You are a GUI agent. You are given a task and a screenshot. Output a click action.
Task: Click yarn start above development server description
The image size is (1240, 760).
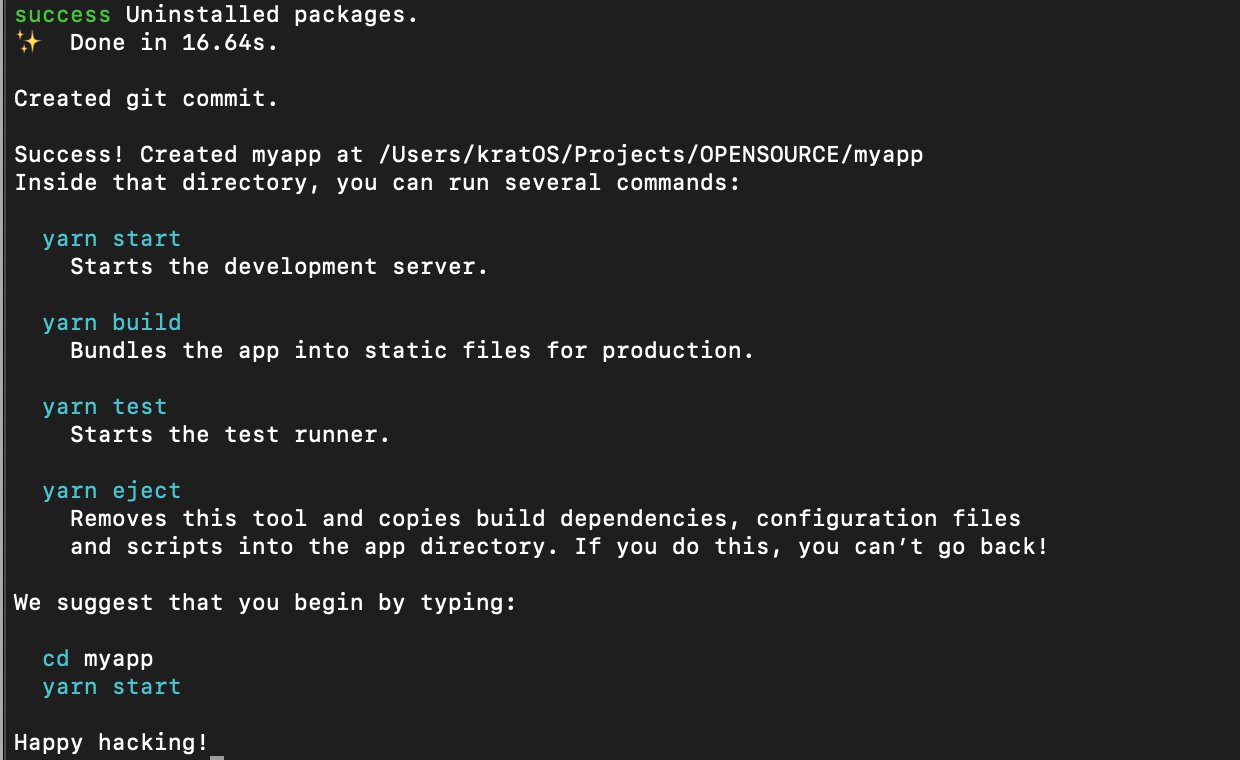[111, 239]
